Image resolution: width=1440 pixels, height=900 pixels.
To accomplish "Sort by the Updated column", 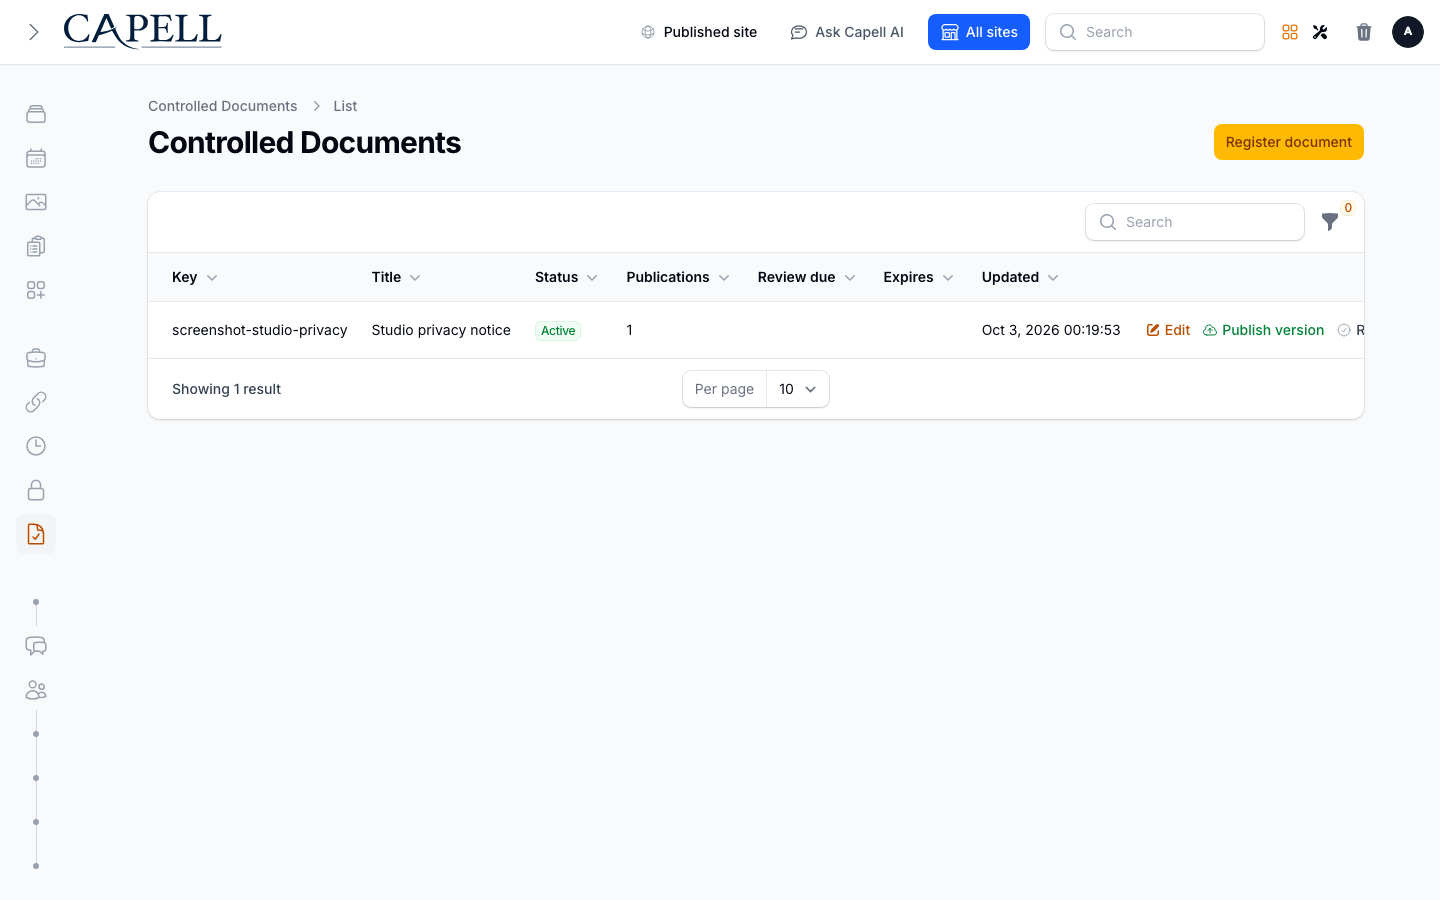I will pos(1020,277).
